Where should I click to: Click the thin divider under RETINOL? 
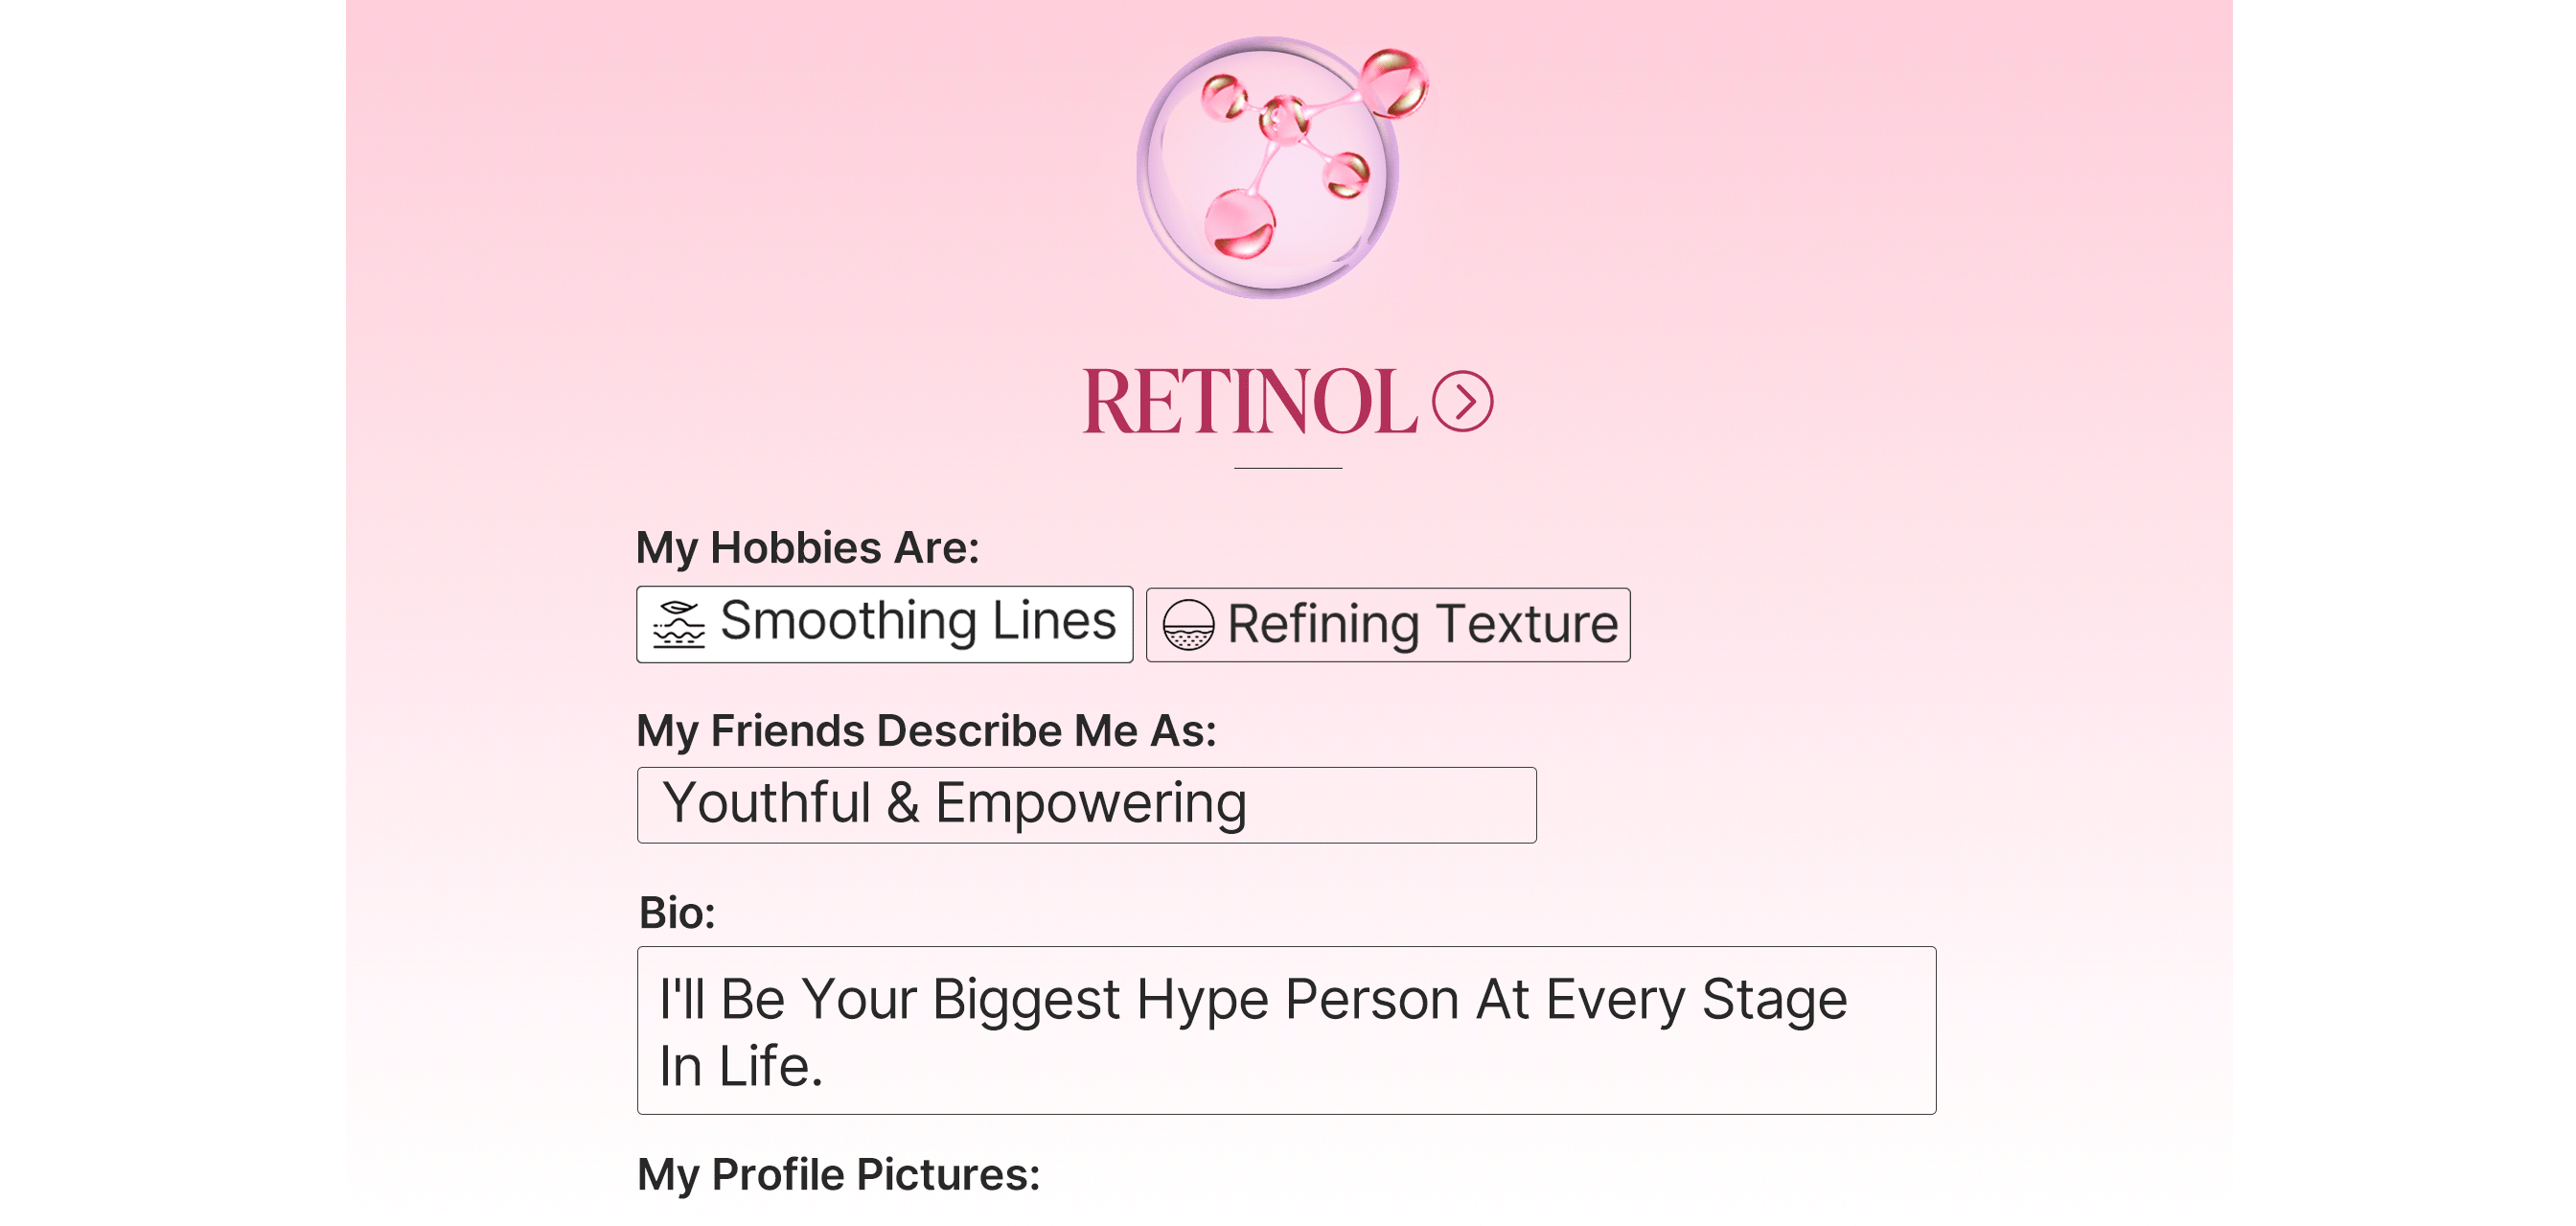[1287, 468]
